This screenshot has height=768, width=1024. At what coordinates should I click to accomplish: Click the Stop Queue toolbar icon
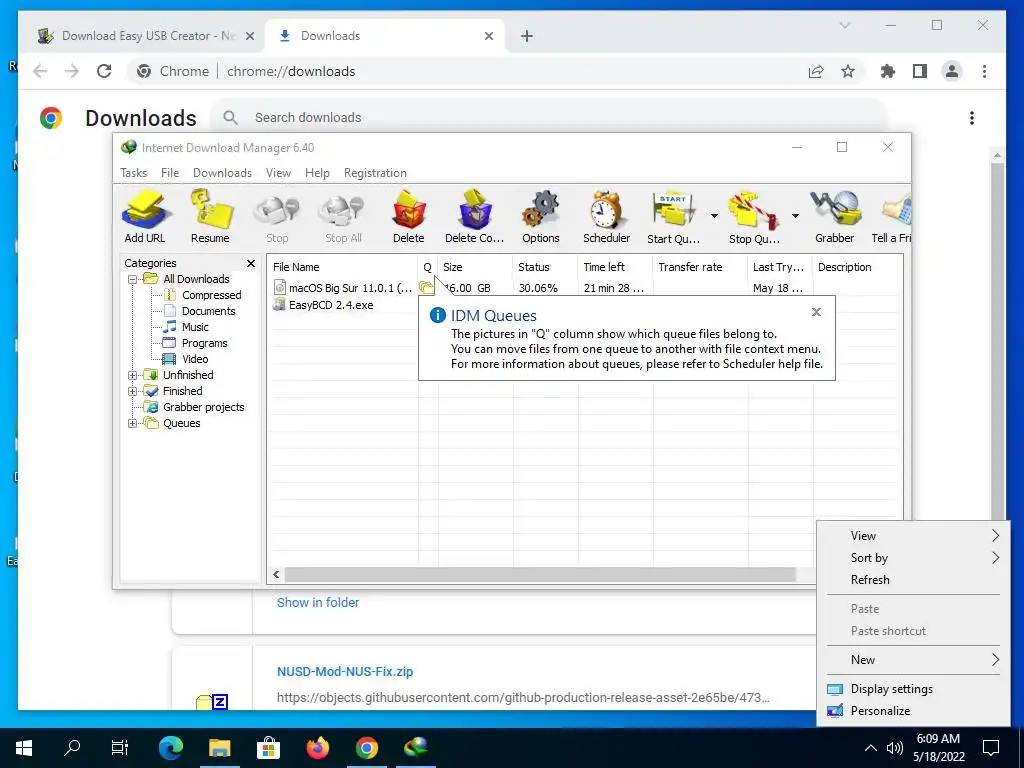pos(754,216)
